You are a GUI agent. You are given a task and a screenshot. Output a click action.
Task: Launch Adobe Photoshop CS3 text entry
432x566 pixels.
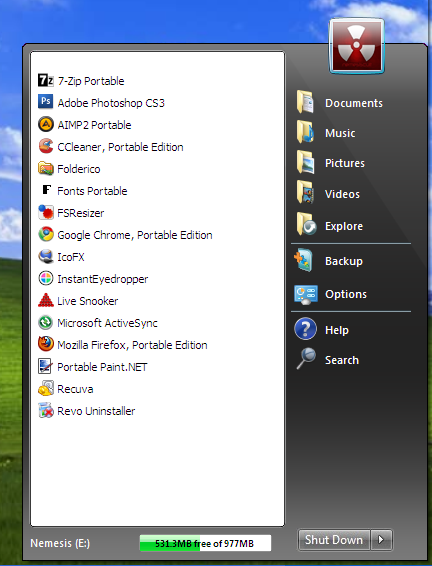(111, 103)
